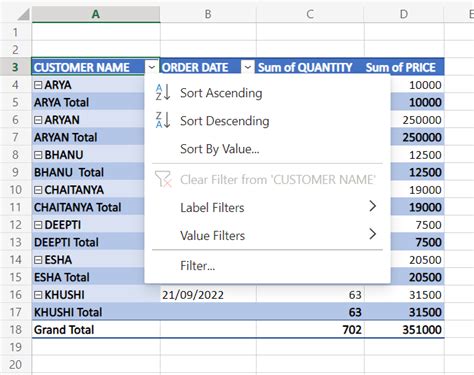Click the Grand Total quantity 702
This screenshot has height=375, width=474.
(310, 330)
